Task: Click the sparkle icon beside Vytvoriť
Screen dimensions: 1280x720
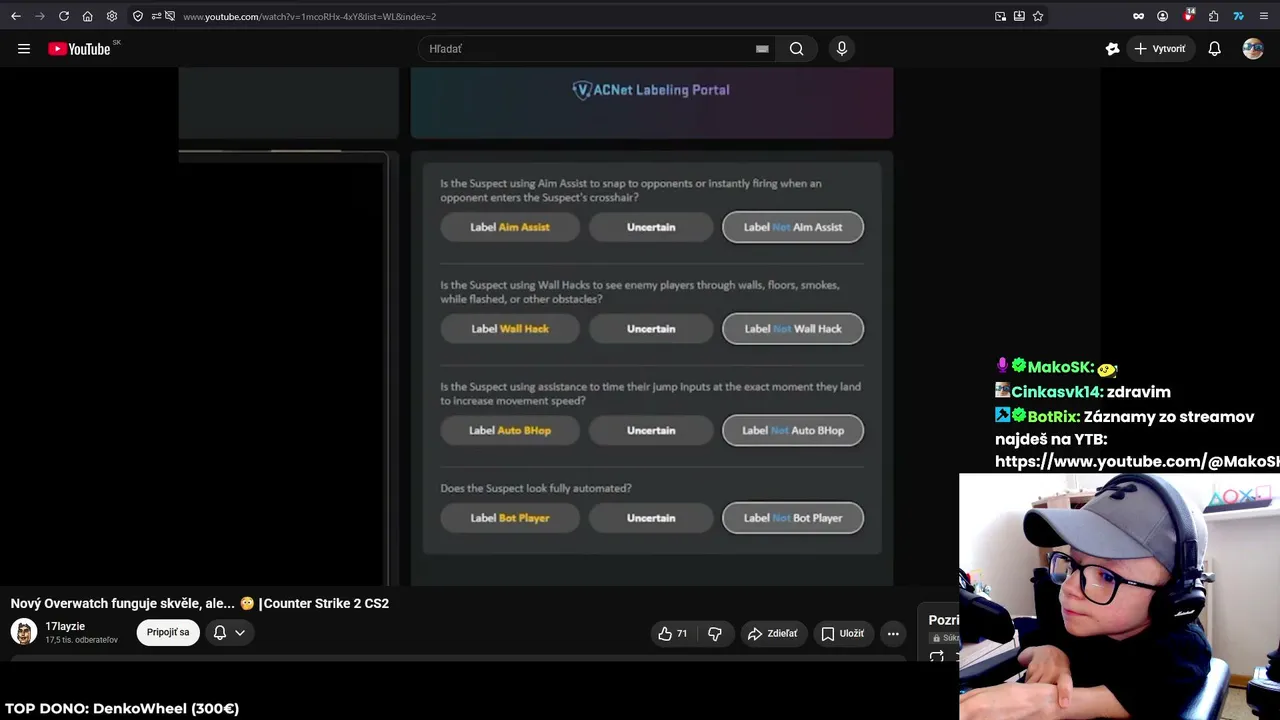Action: tap(1112, 49)
